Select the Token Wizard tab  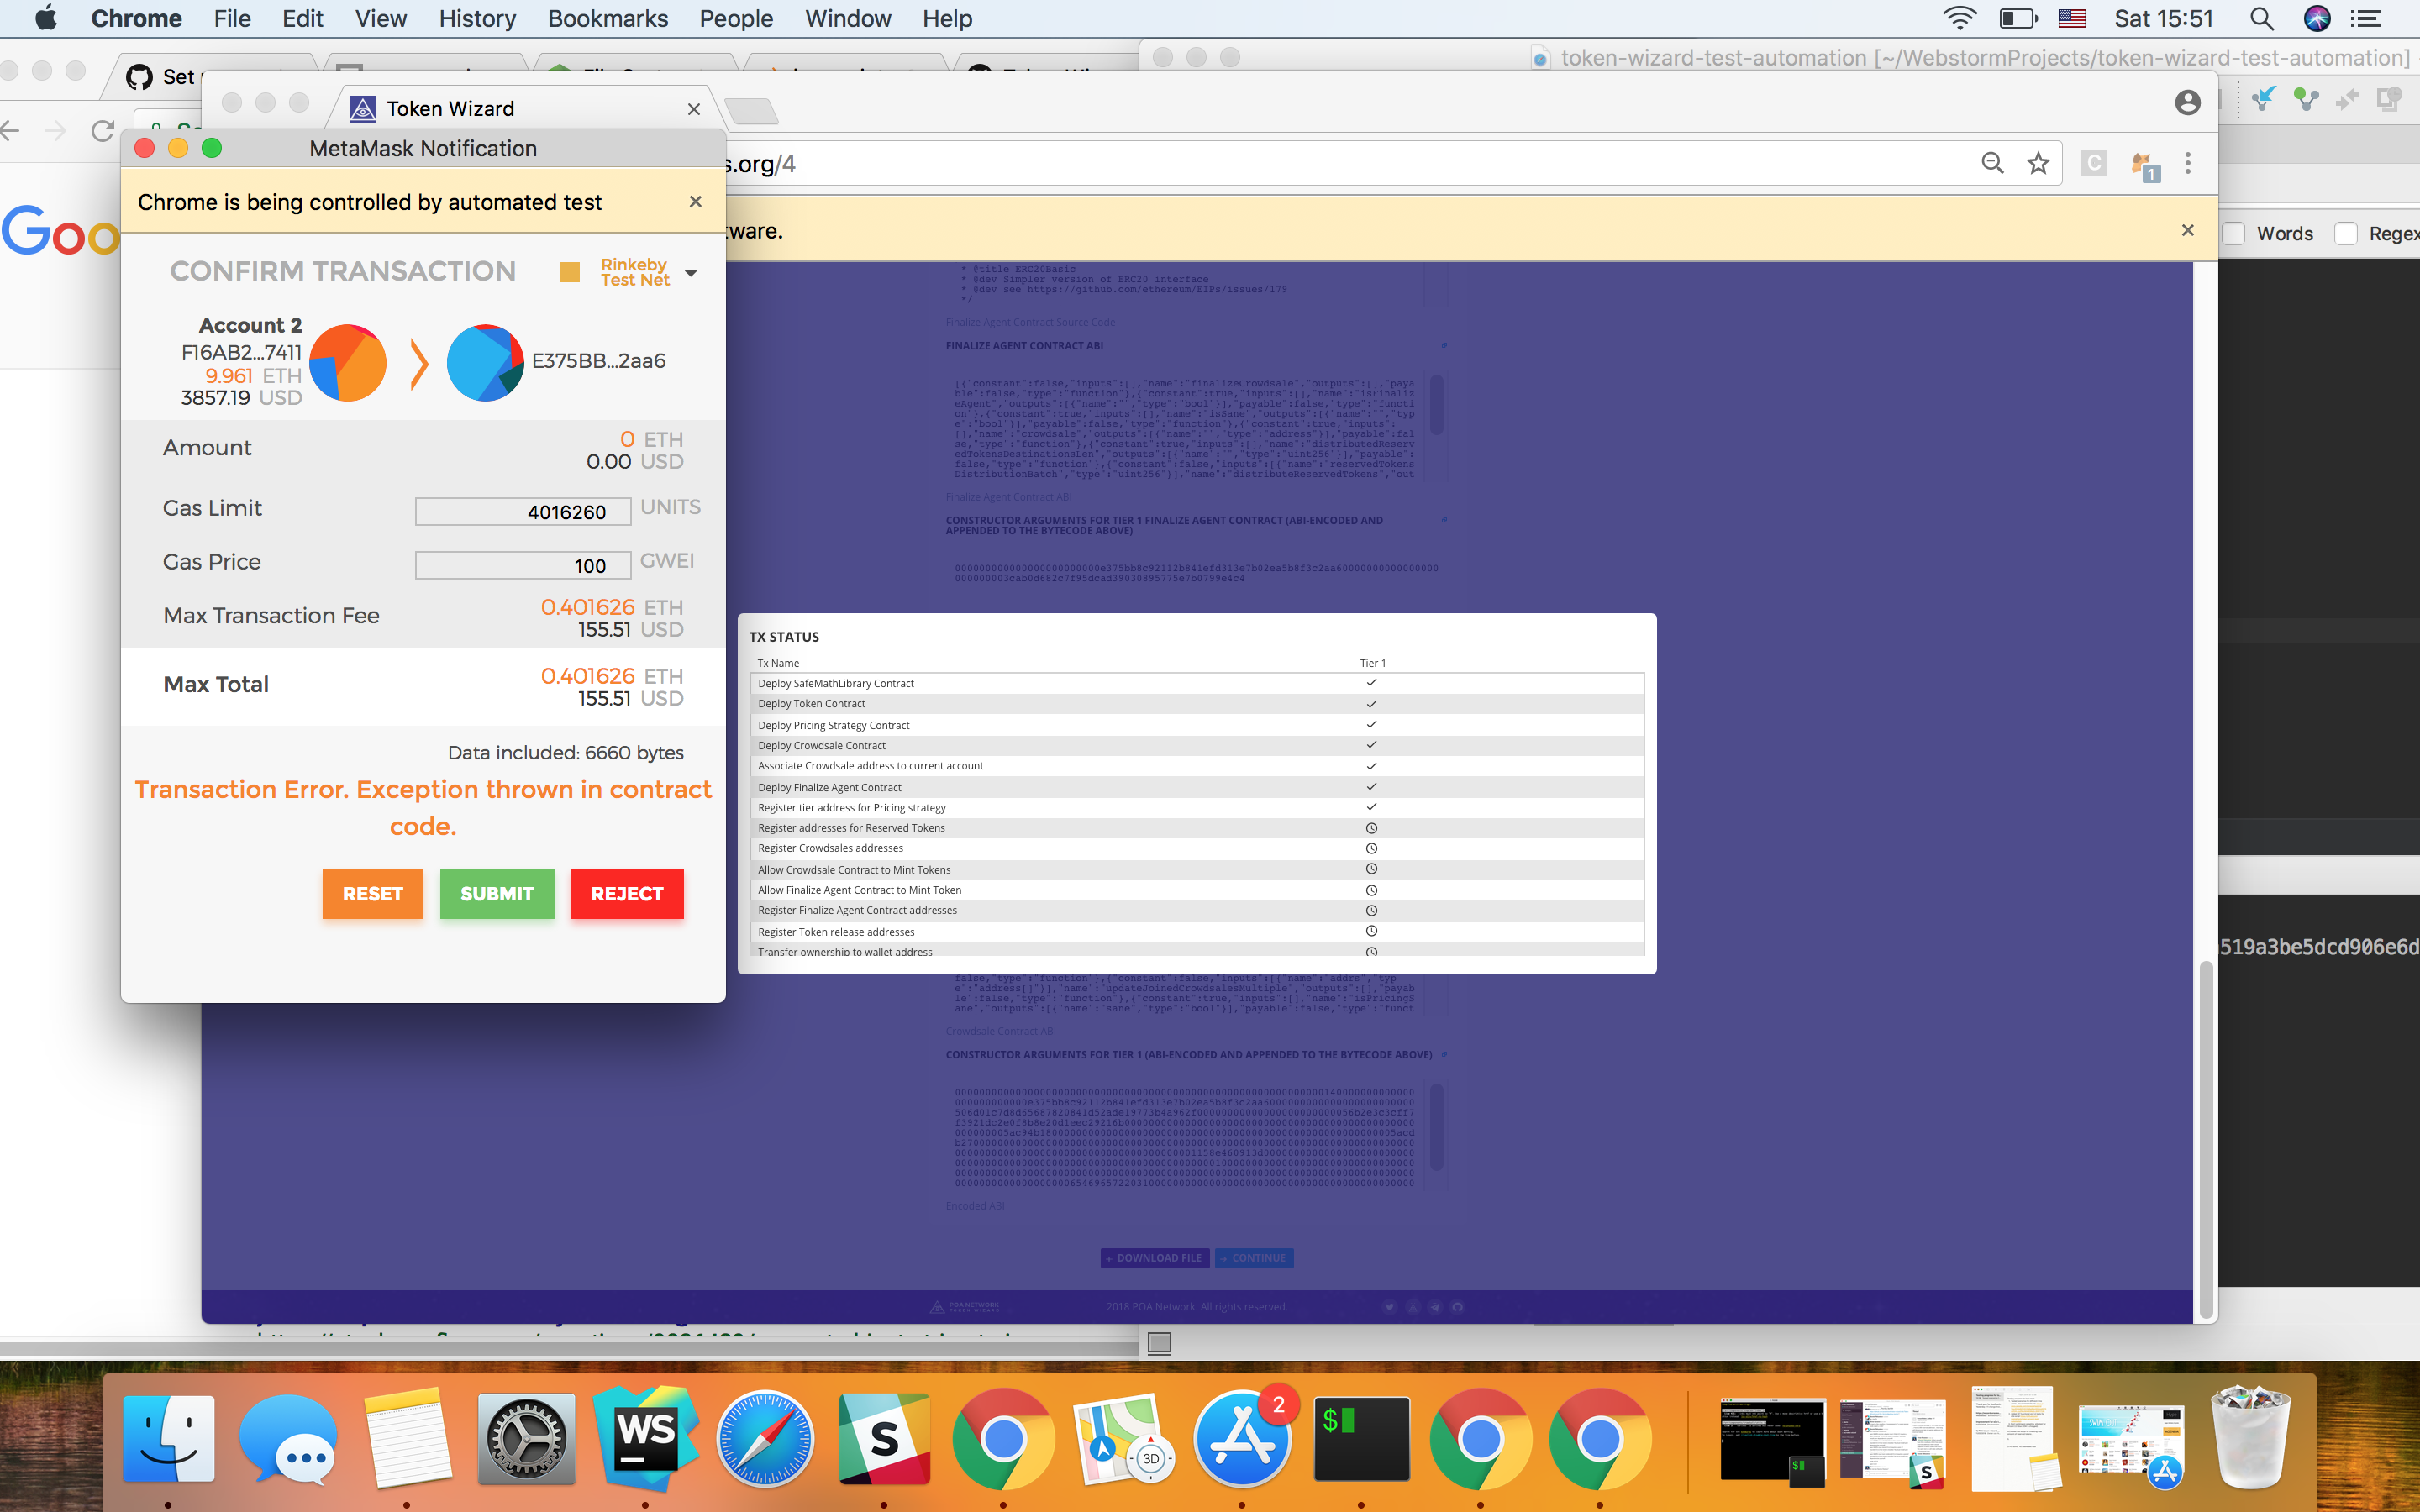(450, 108)
